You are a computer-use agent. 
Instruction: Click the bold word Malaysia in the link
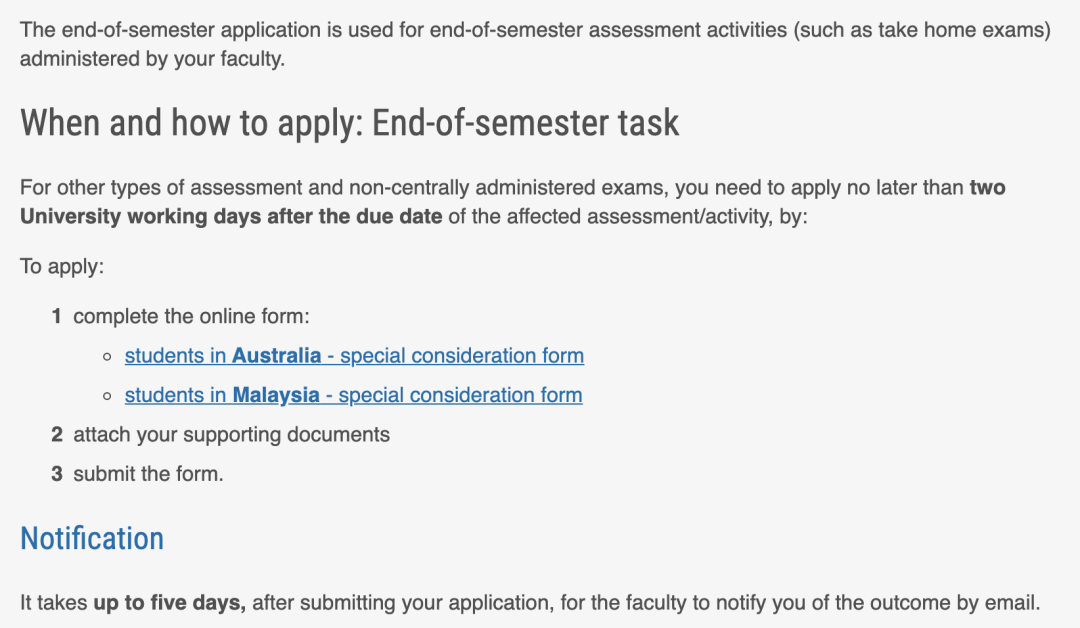[276, 395]
